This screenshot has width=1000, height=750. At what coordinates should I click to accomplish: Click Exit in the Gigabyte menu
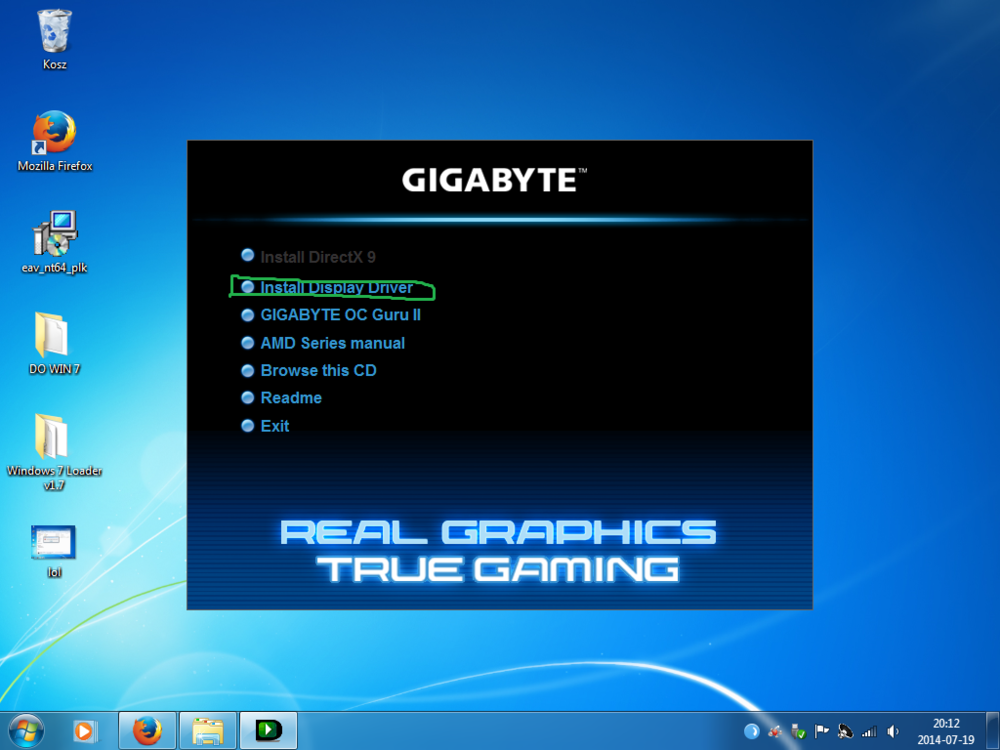[x=275, y=426]
